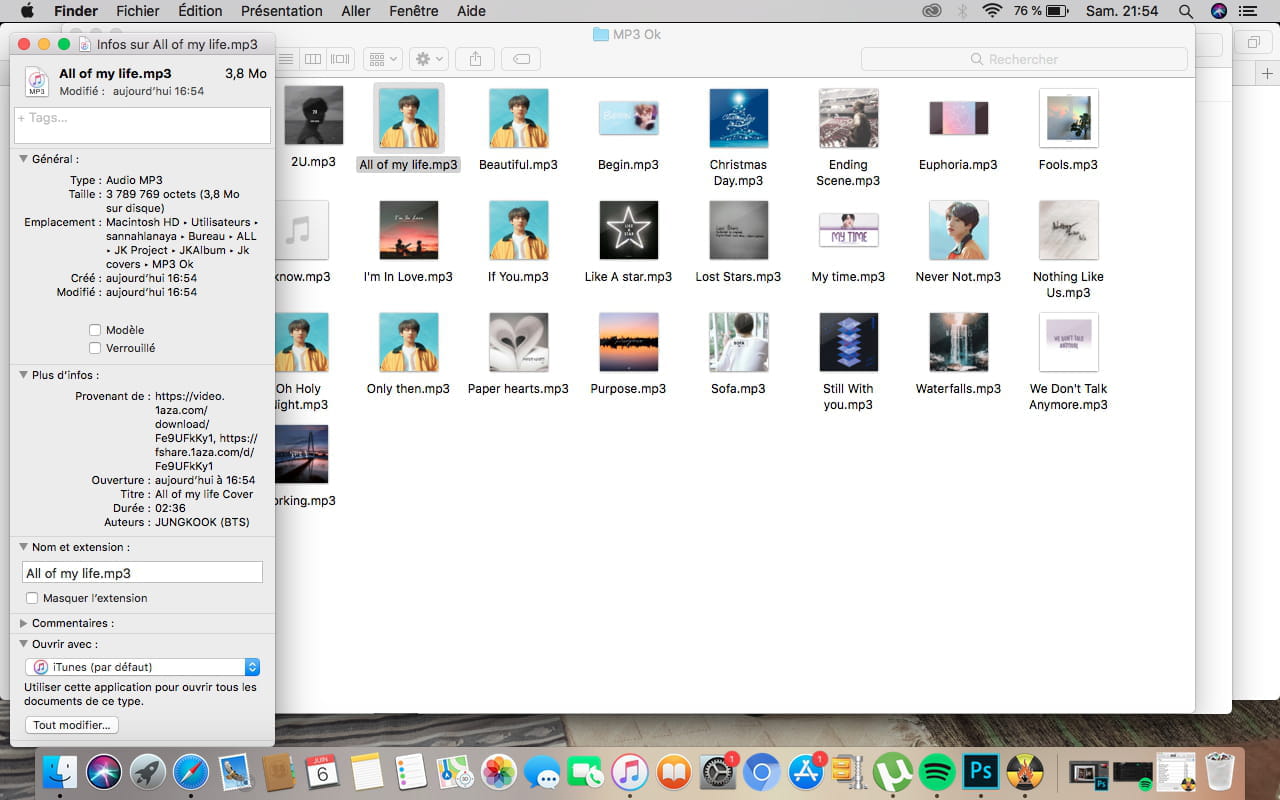Viewport: 1280px width, 800px height.
Task: Click the Finder share button
Action: [475, 59]
